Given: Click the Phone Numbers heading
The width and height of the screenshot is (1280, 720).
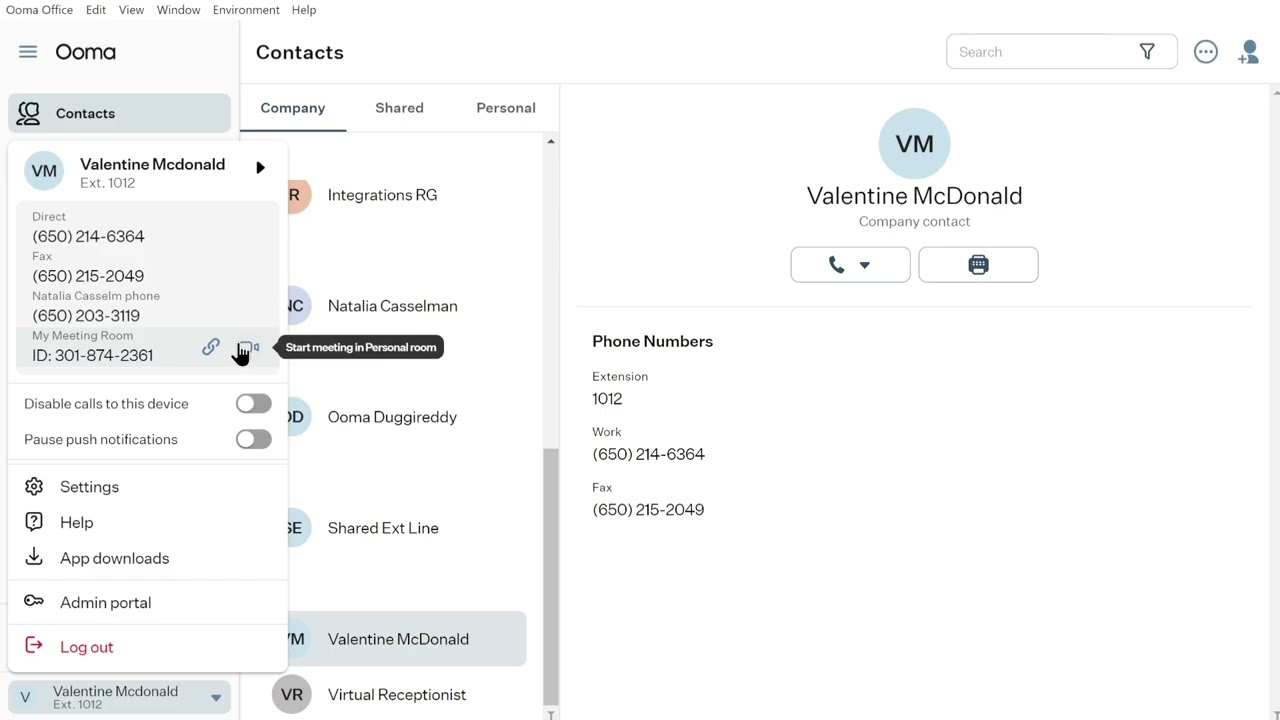Looking at the screenshot, I should 652,341.
